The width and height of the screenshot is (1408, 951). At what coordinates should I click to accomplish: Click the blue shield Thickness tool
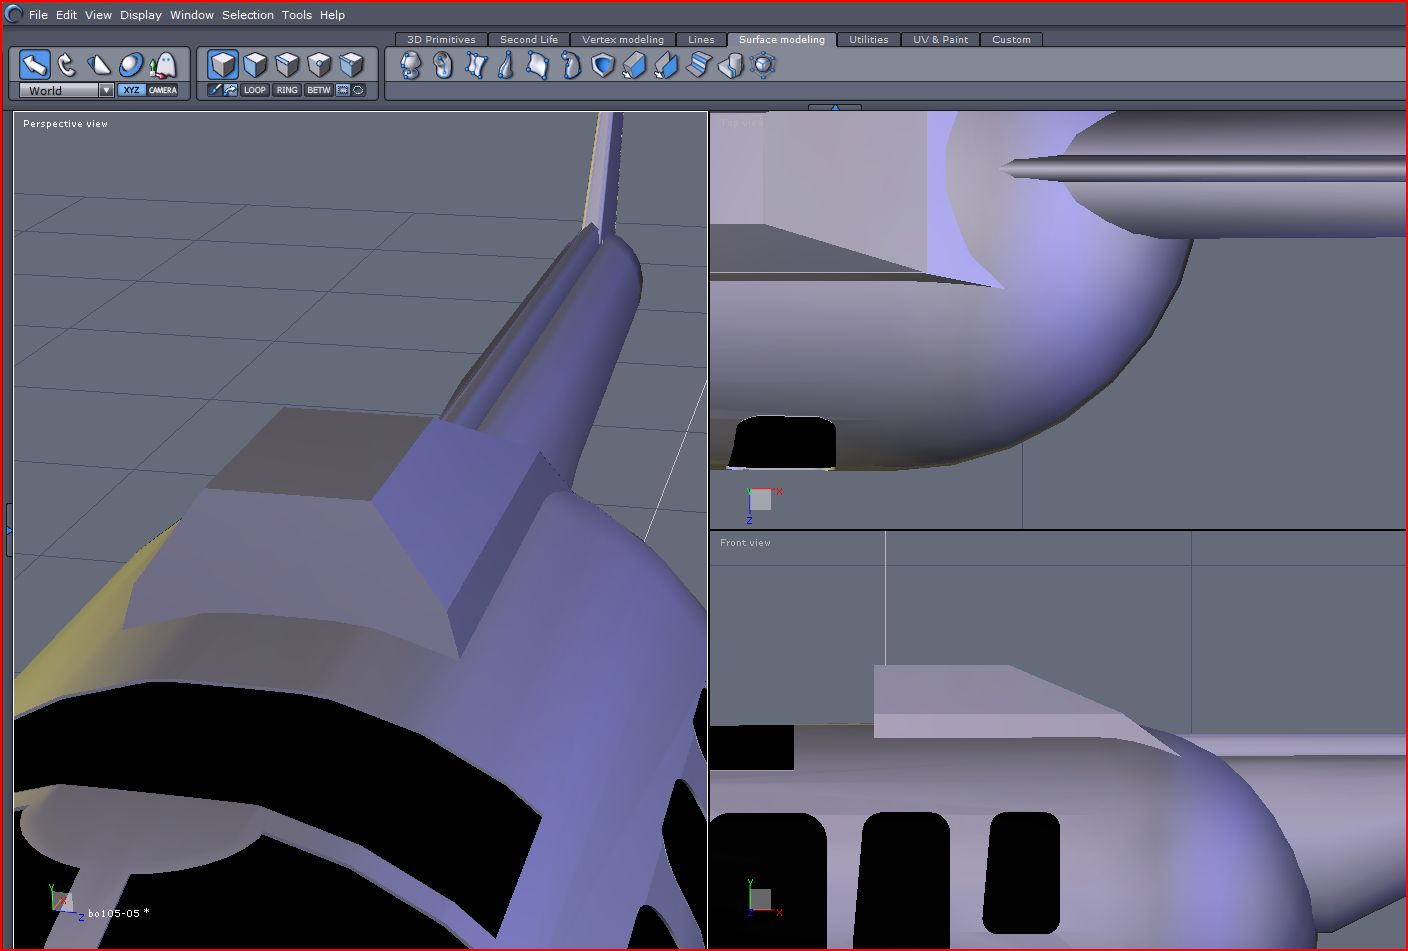point(602,66)
